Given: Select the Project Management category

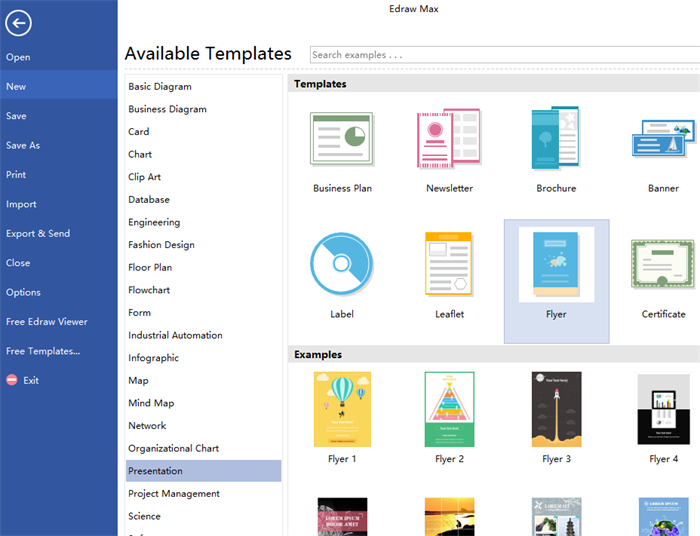Looking at the screenshot, I should [x=204, y=494].
